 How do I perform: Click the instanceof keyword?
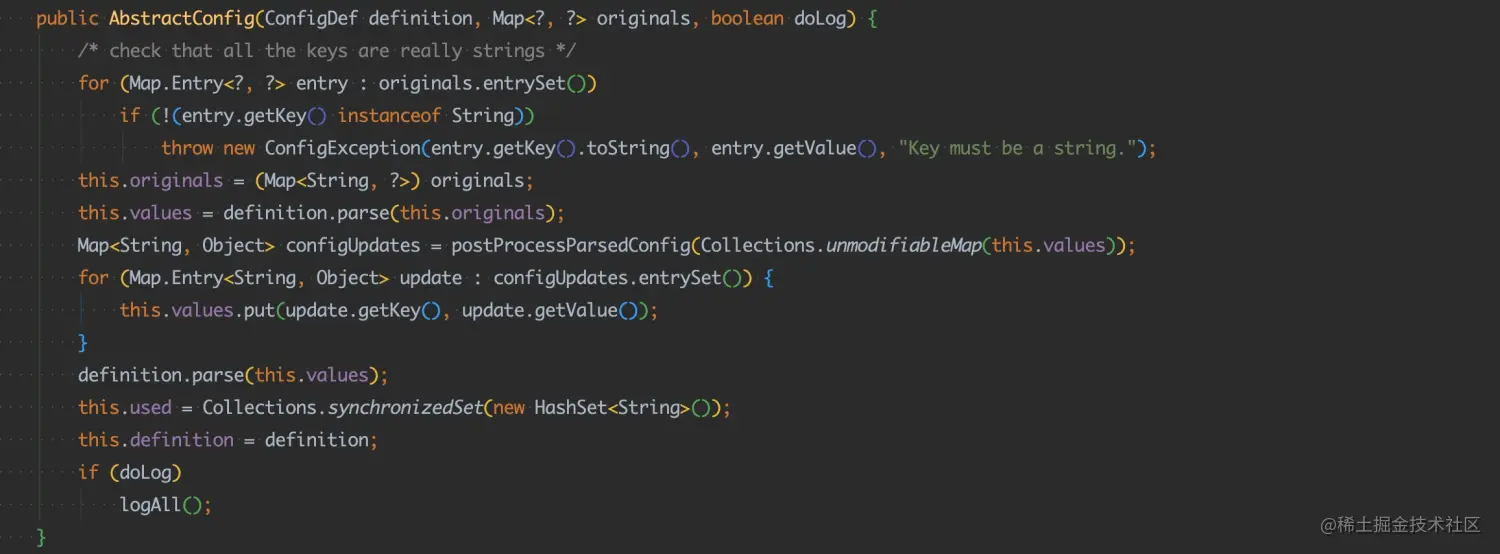[x=389, y=115]
